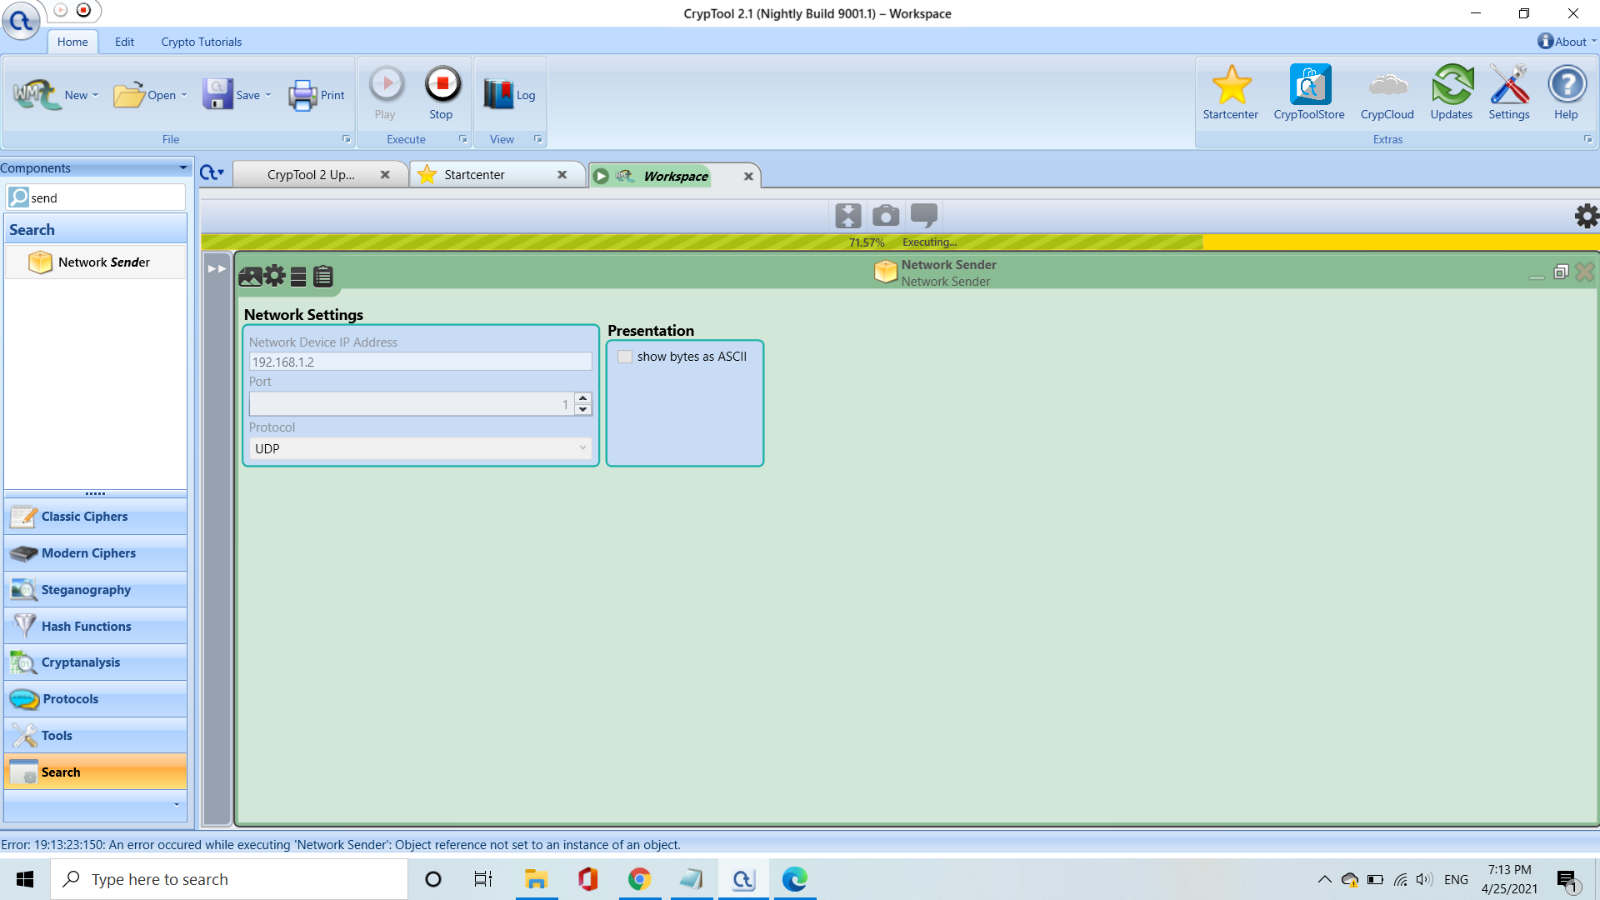The image size is (1600, 900).
Task: Select the Workspace document tab
Action: tap(676, 176)
